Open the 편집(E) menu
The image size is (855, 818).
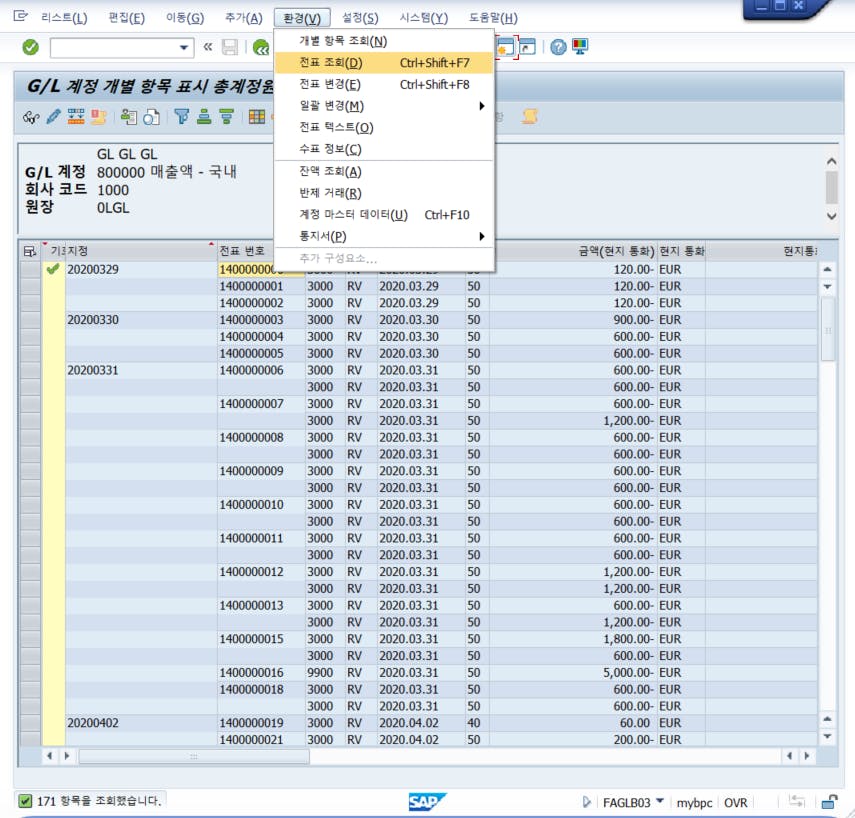127,18
